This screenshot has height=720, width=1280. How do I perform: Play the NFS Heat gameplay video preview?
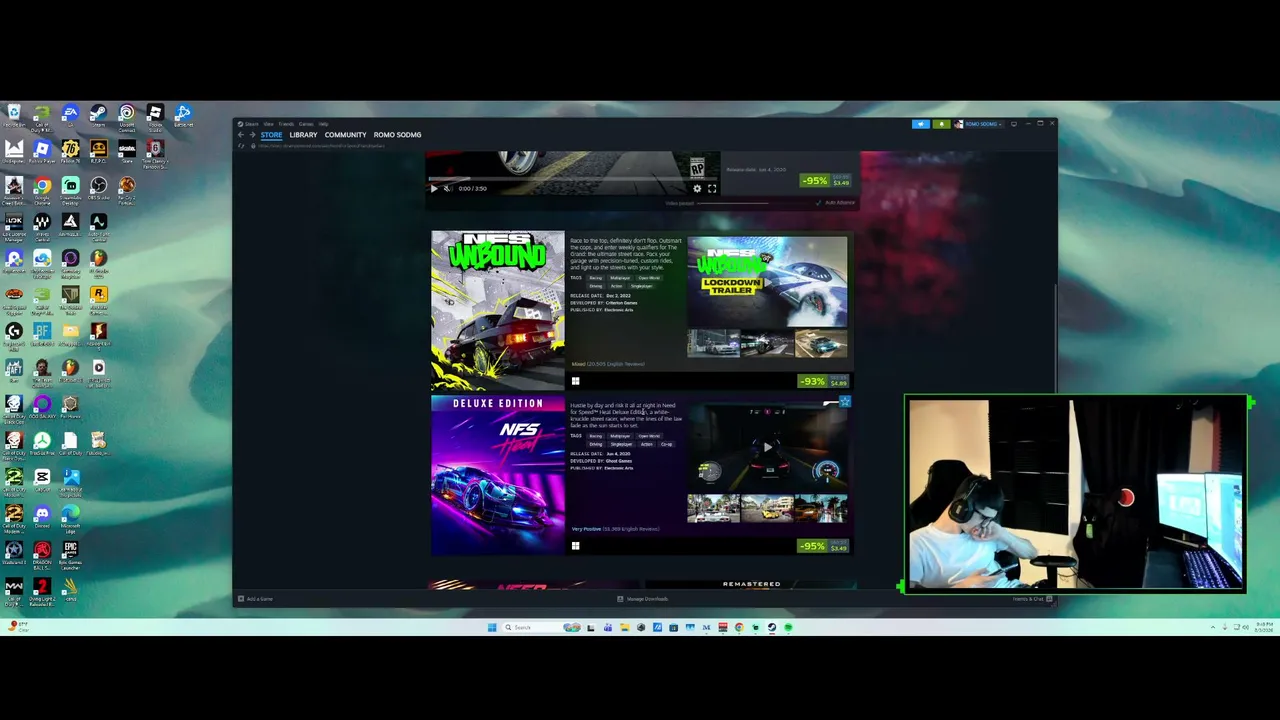(x=767, y=447)
